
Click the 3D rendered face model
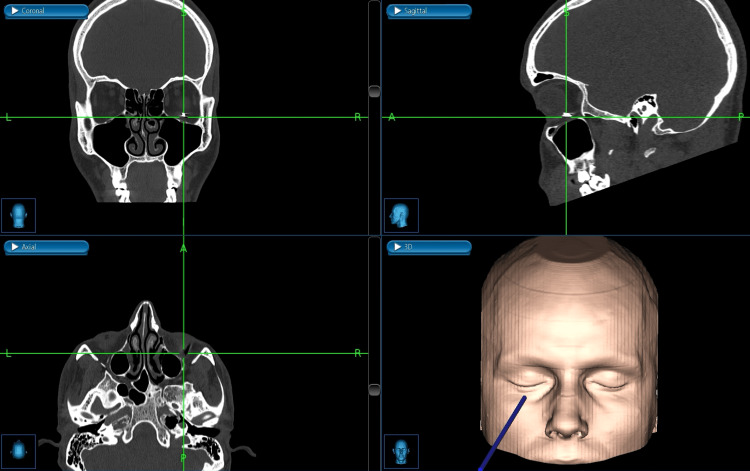[x=569, y=351]
